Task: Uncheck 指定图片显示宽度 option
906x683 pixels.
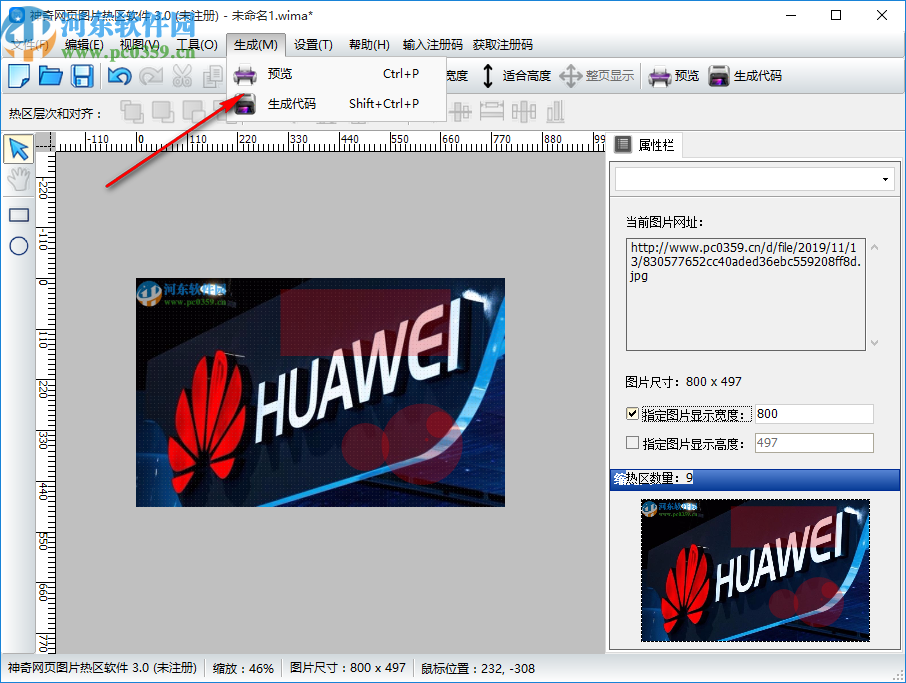Action: [632, 413]
